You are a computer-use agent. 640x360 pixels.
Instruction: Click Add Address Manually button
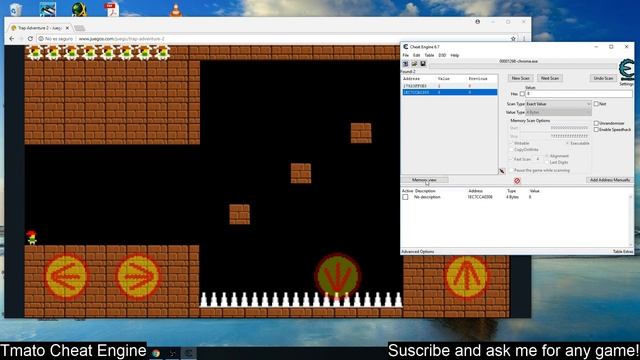(x=610, y=180)
